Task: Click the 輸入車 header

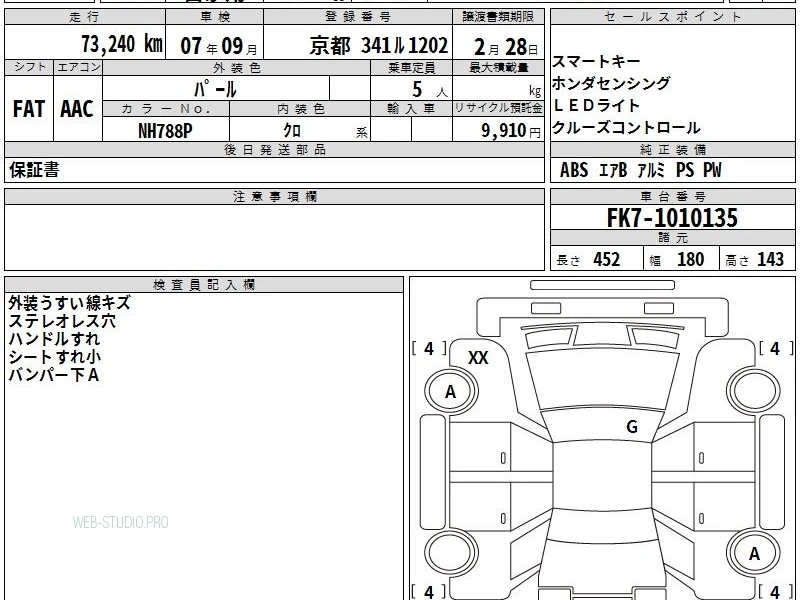Action: pos(411,109)
